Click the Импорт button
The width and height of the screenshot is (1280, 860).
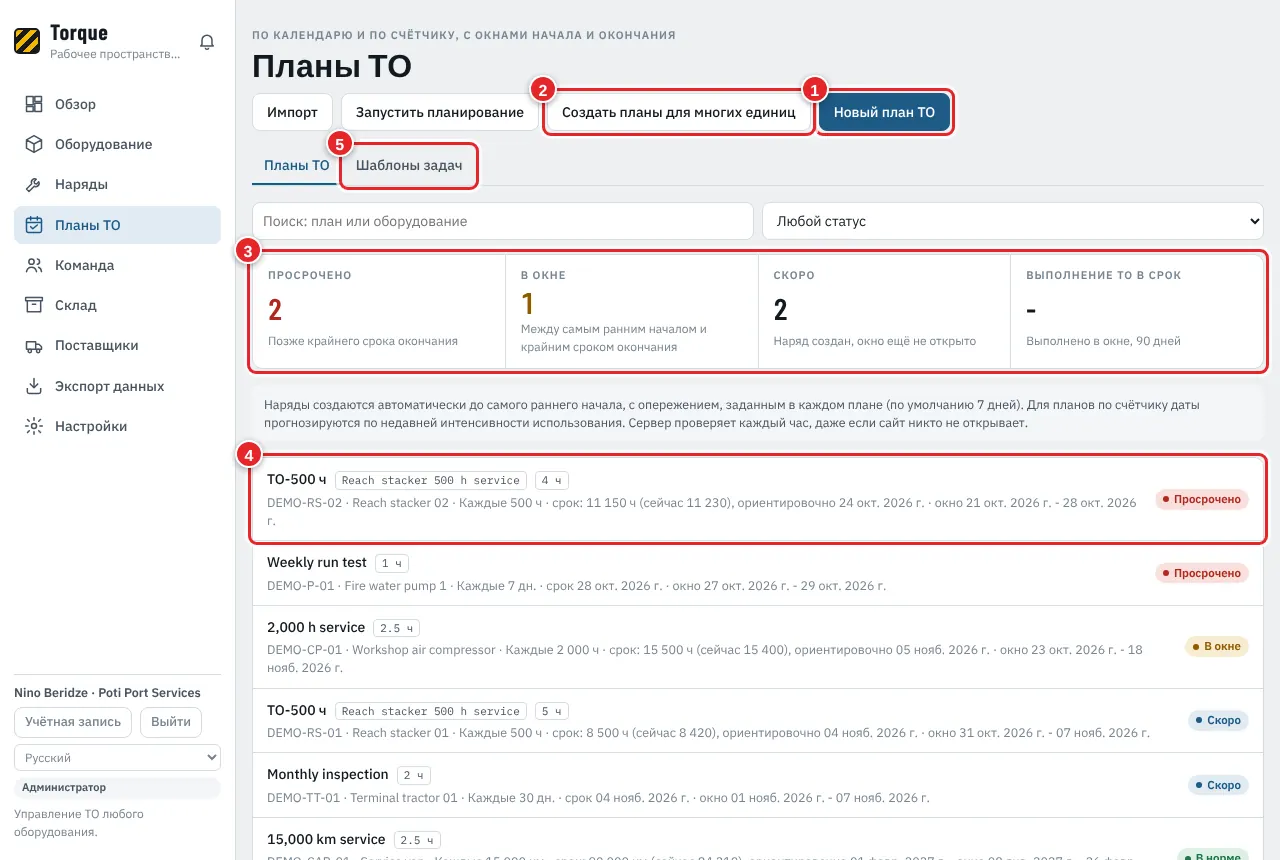coord(292,112)
